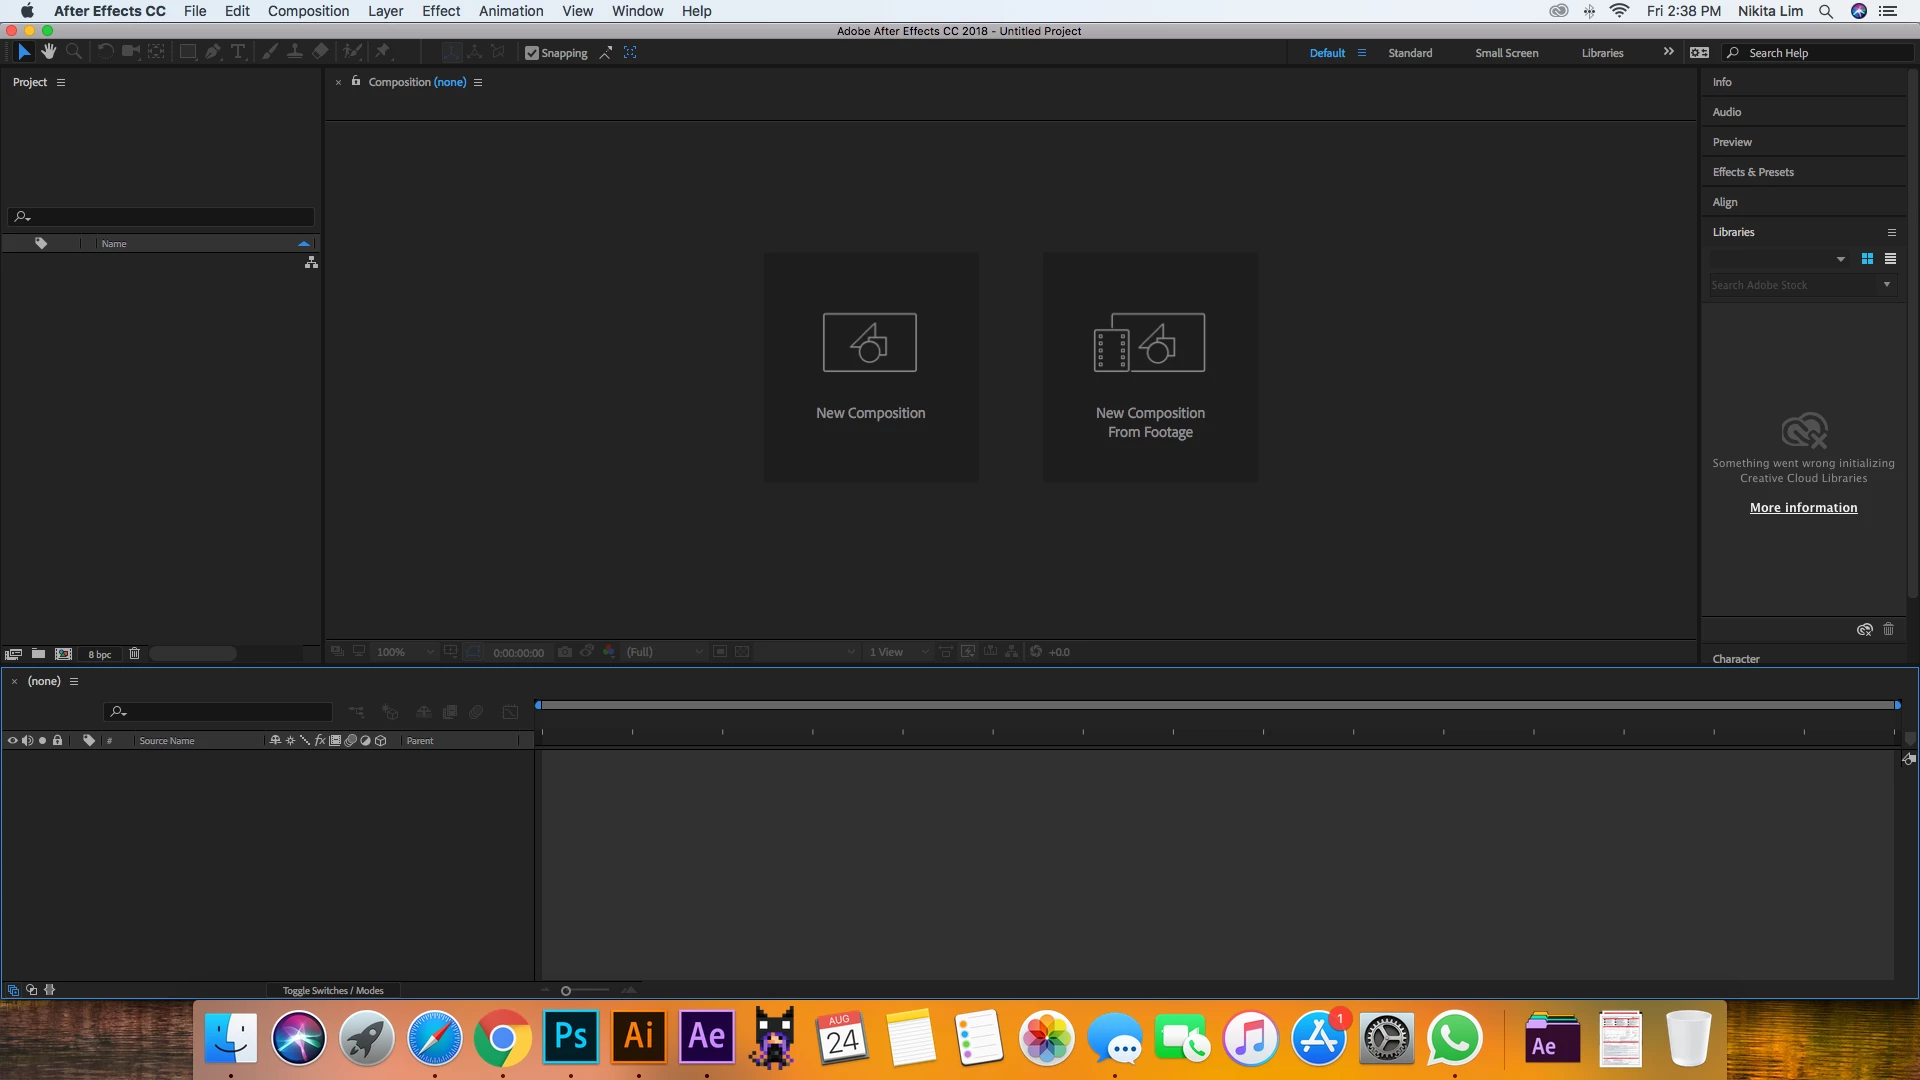Select the Pen tool
The width and height of the screenshot is (1920, 1080).
point(213,52)
